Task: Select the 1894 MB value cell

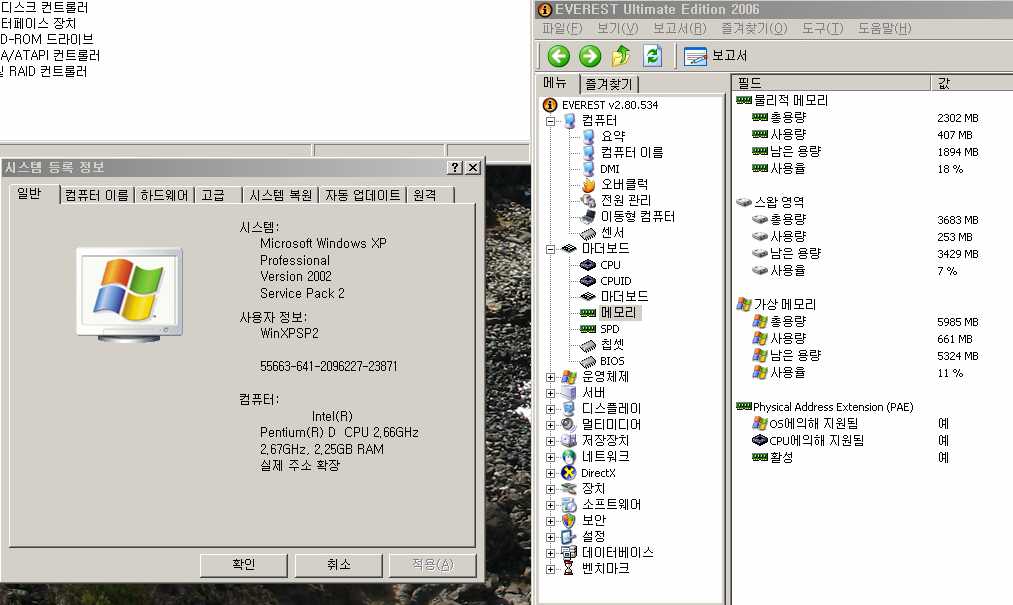Action: pyautogui.click(x=957, y=153)
